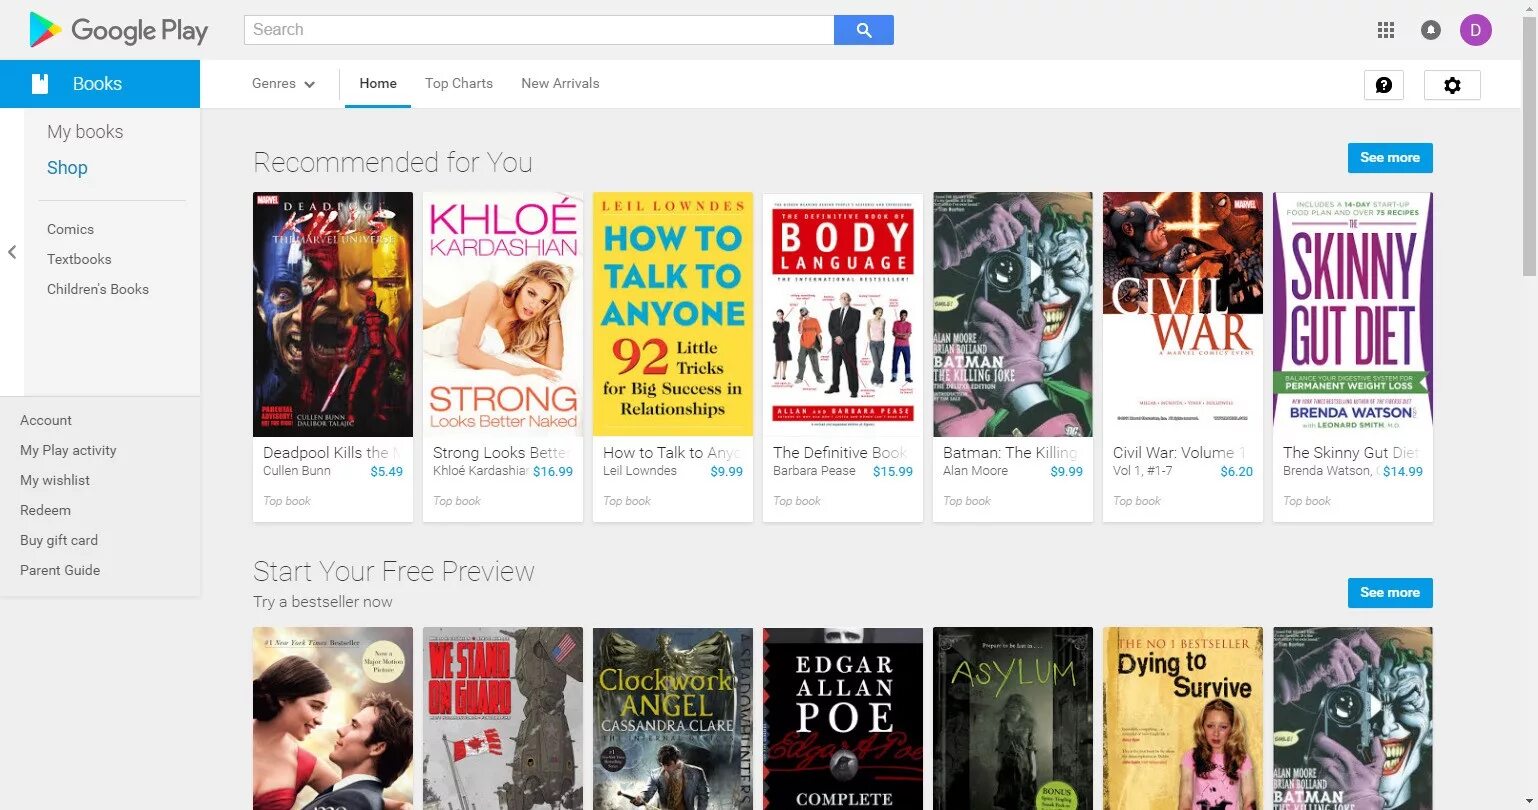Open the Google apps grid icon
The height and width of the screenshot is (810, 1538).
point(1386,30)
